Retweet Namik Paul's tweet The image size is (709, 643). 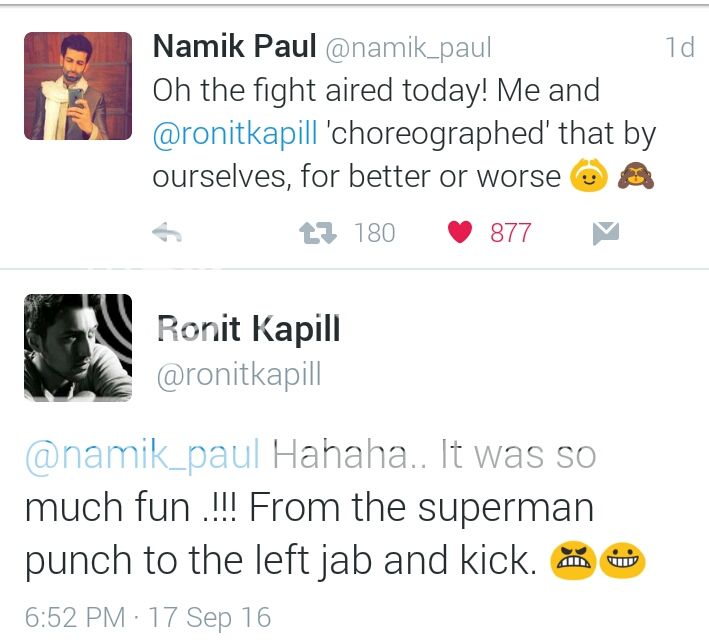[x=318, y=234]
